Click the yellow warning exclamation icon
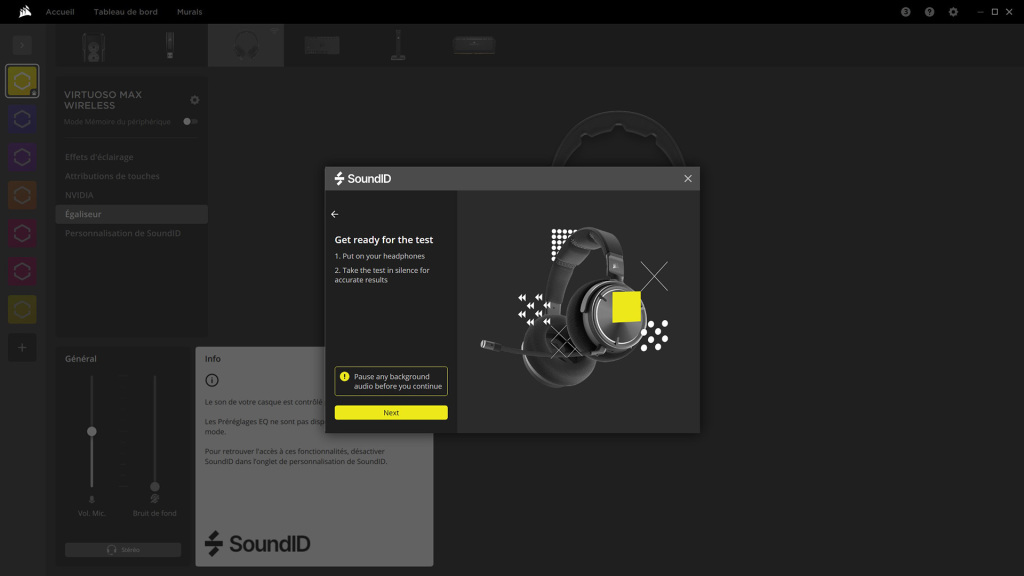Image resolution: width=1024 pixels, height=576 pixels. (345, 377)
